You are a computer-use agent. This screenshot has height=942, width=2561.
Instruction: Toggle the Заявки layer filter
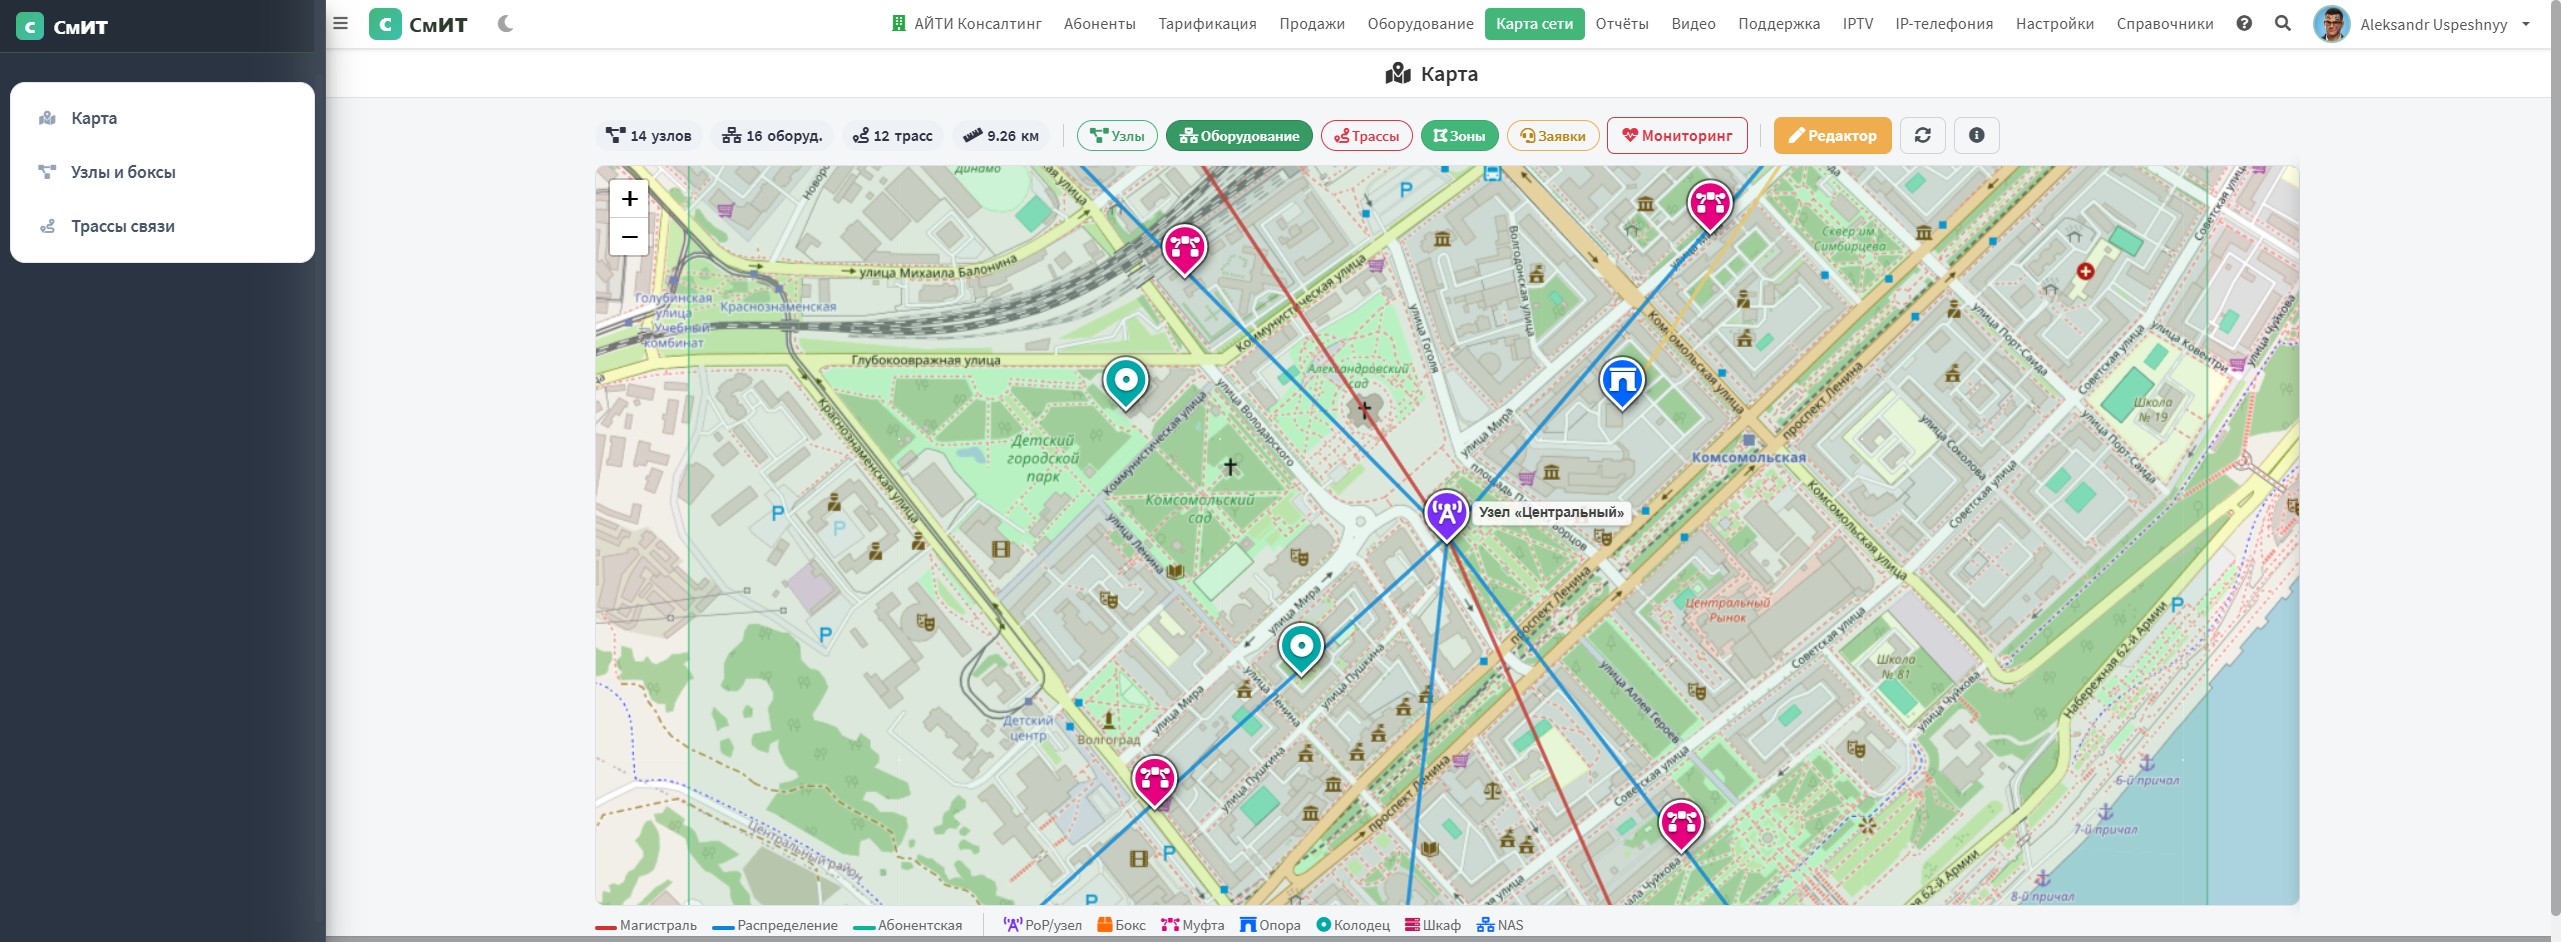pos(1553,136)
